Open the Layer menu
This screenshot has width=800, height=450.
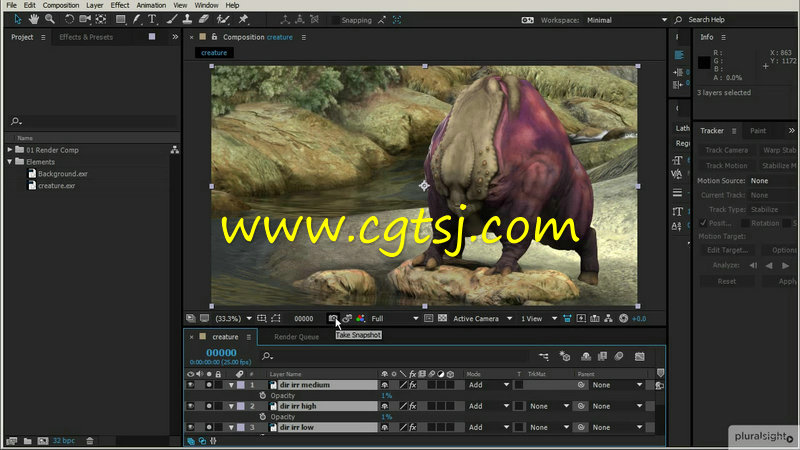(x=94, y=5)
